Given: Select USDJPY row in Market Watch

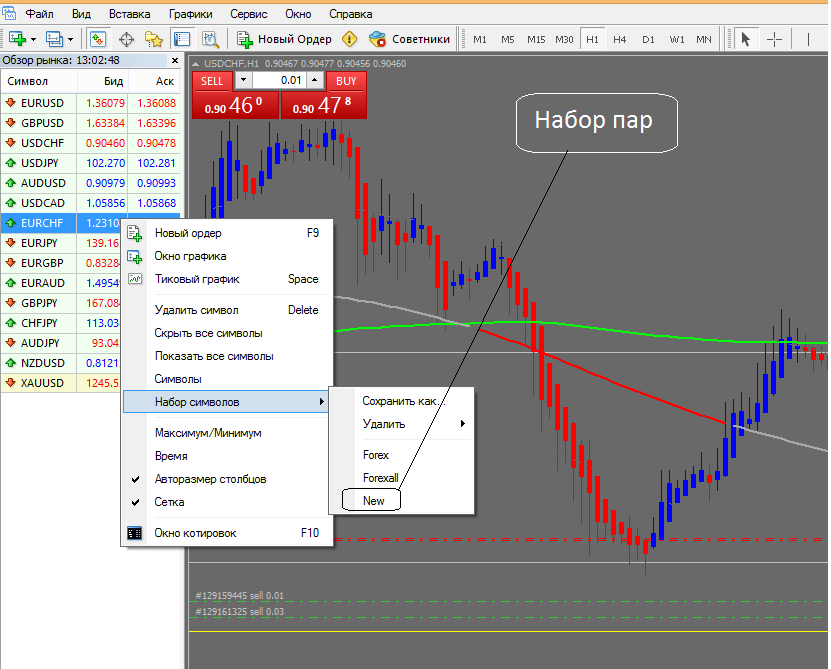Looking at the screenshot, I should pyautogui.click(x=91, y=163).
